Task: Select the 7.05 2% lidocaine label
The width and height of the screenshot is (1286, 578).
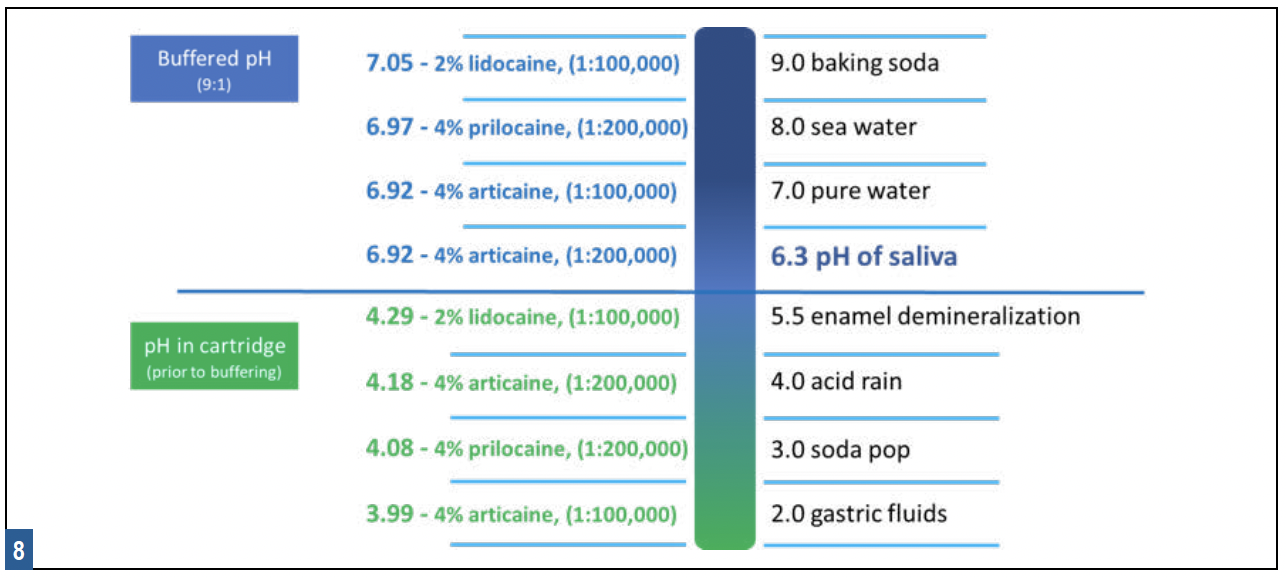Action: pos(523,65)
